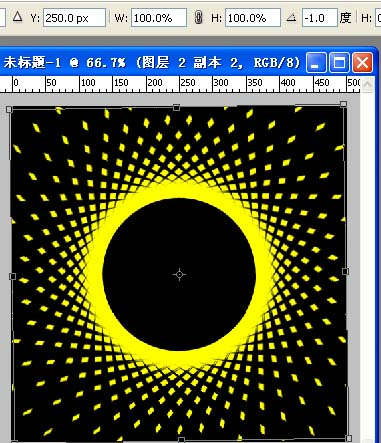The image size is (381, 443).
Task: Click the rotation angle field showing -1.0
Action: click(x=320, y=18)
